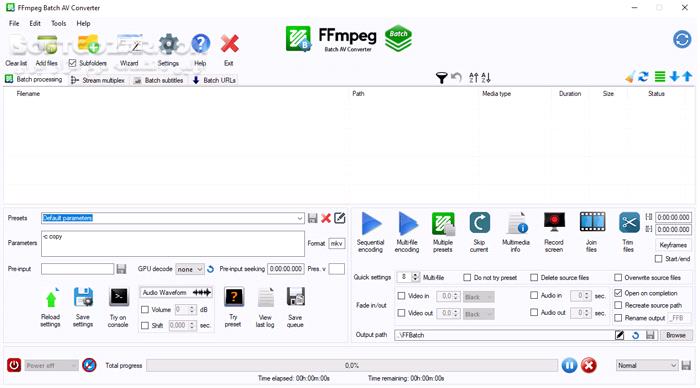The width and height of the screenshot is (700, 388).
Task: Open the Tools menu
Action: pyautogui.click(x=58, y=23)
